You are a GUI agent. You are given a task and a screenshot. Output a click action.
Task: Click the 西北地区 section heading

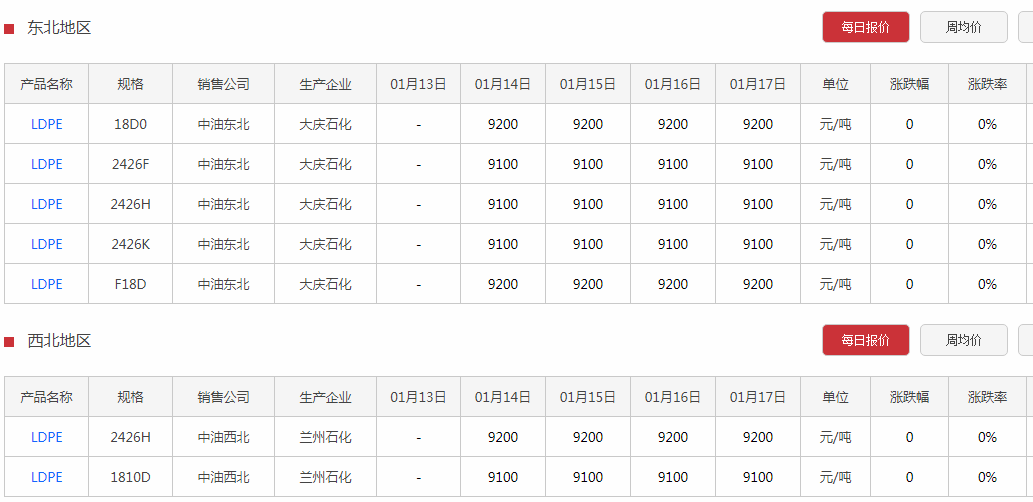pos(59,341)
